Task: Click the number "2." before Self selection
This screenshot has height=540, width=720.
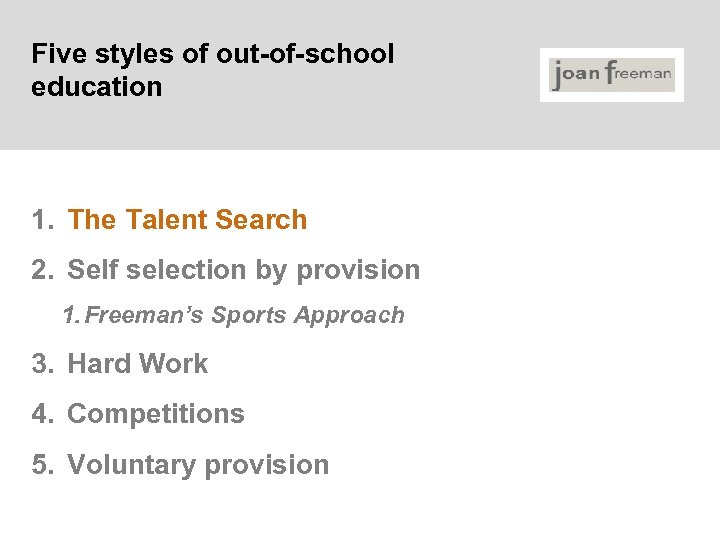Action: coord(42,270)
